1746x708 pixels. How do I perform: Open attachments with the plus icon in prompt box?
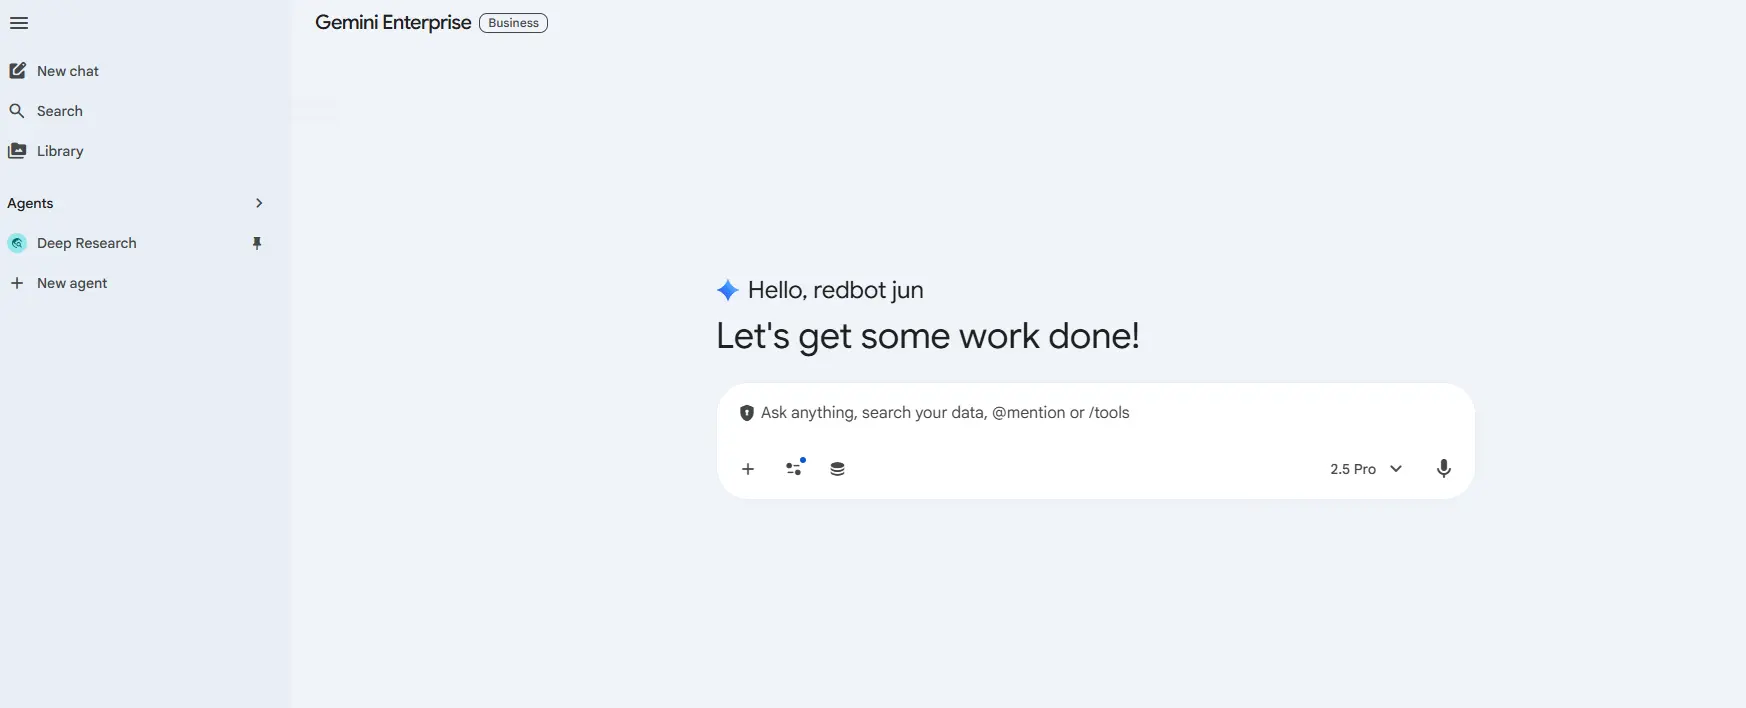(x=748, y=469)
